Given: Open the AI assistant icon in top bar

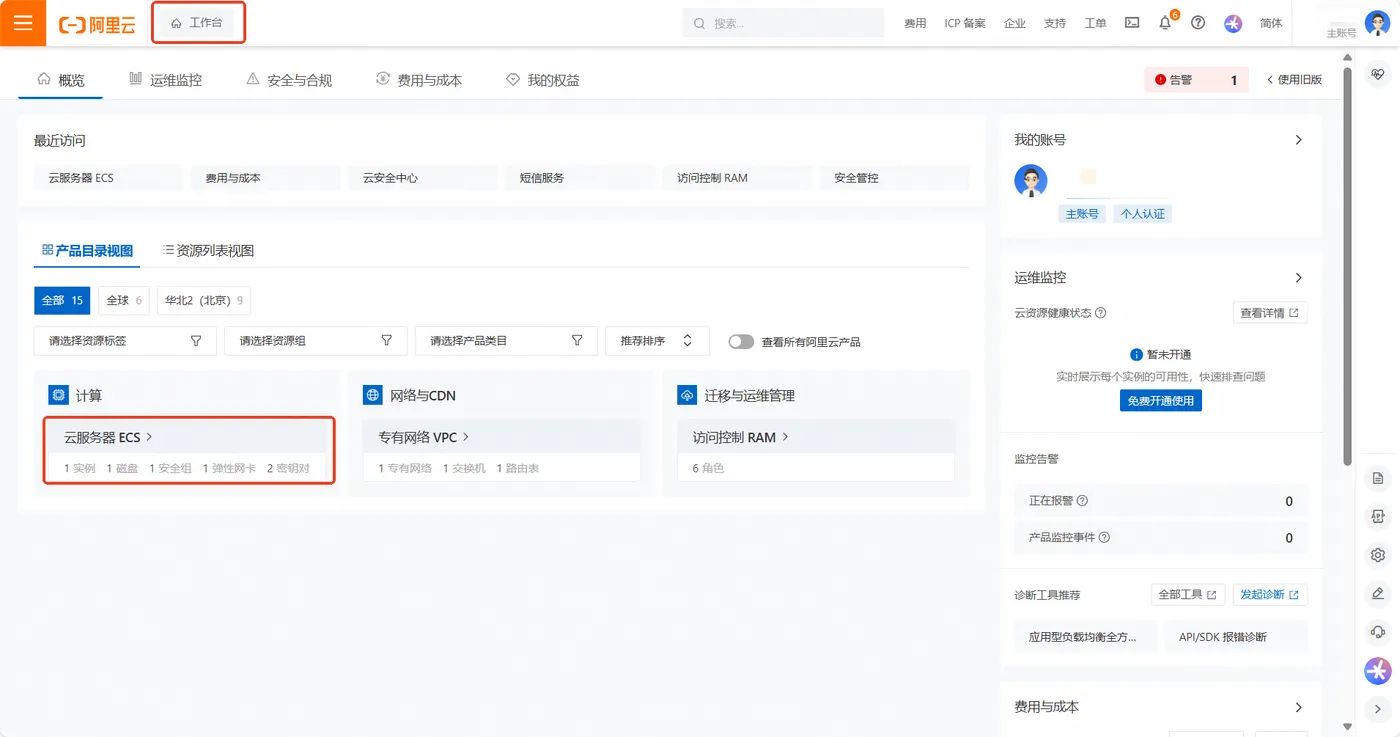Looking at the screenshot, I should (1233, 23).
